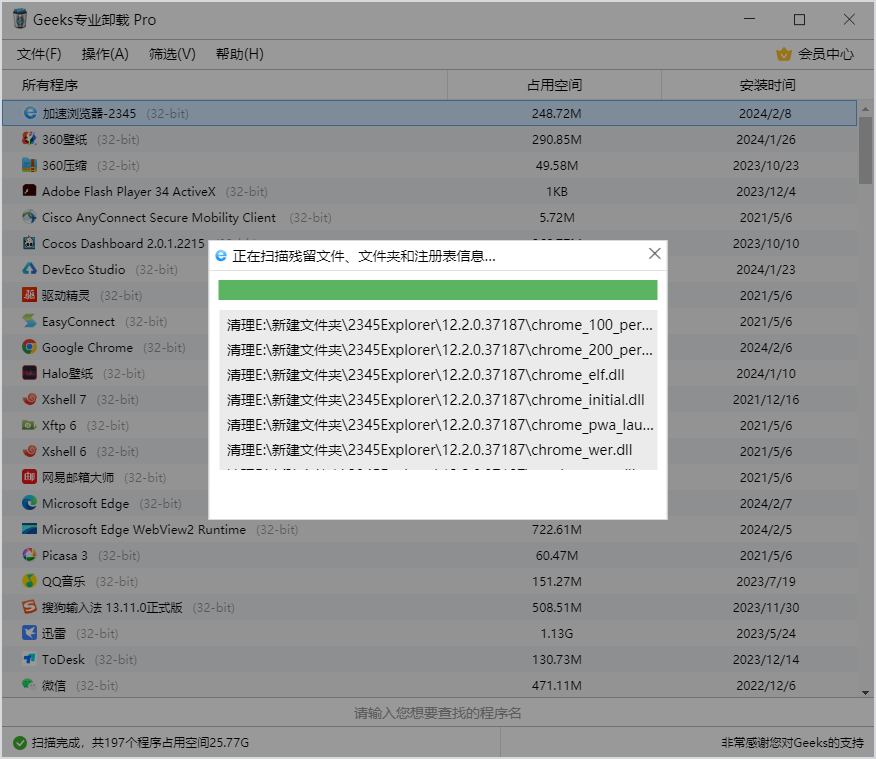Click the Xshell 6 icon

click(x=29, y=451)
